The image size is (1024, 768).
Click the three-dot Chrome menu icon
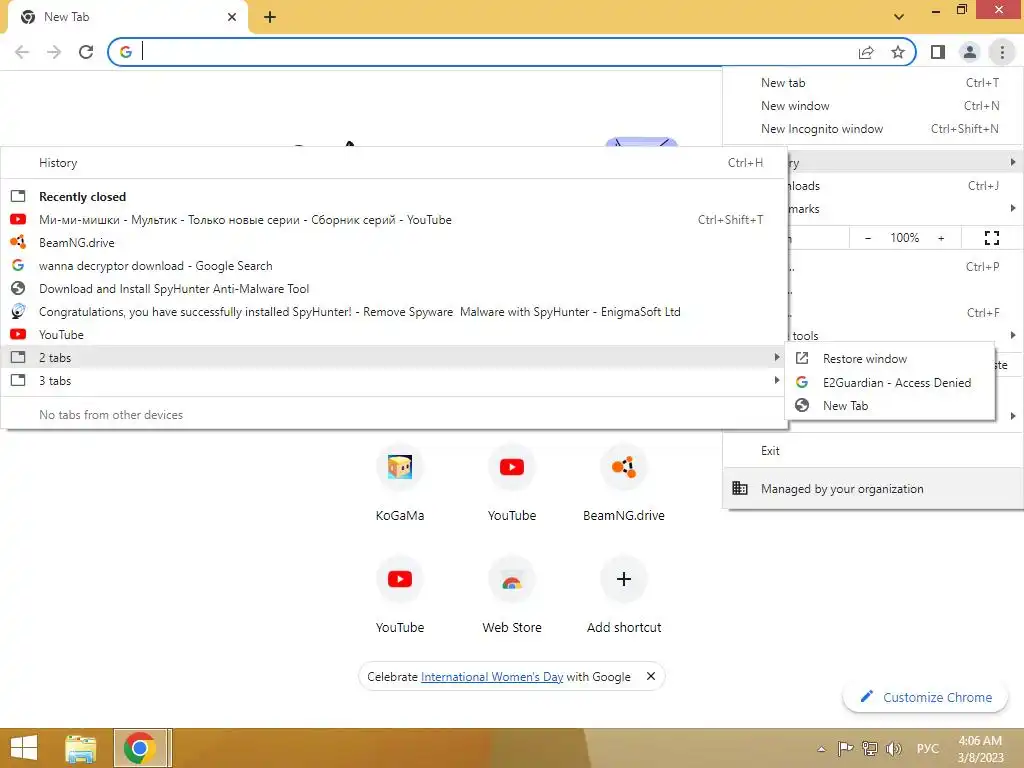click(1002, 52)
